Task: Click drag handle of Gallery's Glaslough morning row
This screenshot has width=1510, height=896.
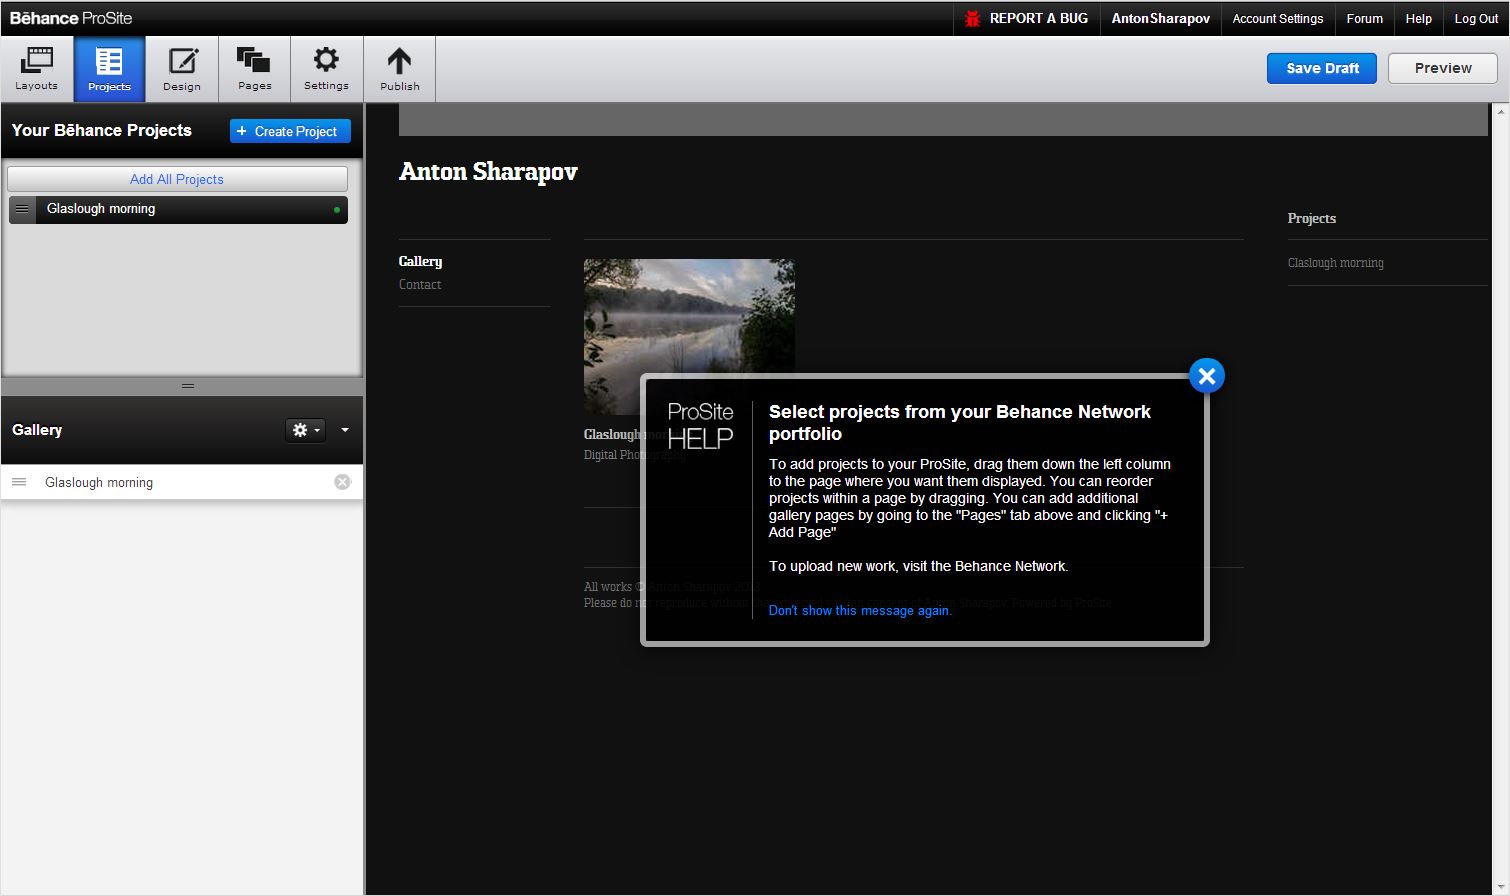Action: coord(19,482)
